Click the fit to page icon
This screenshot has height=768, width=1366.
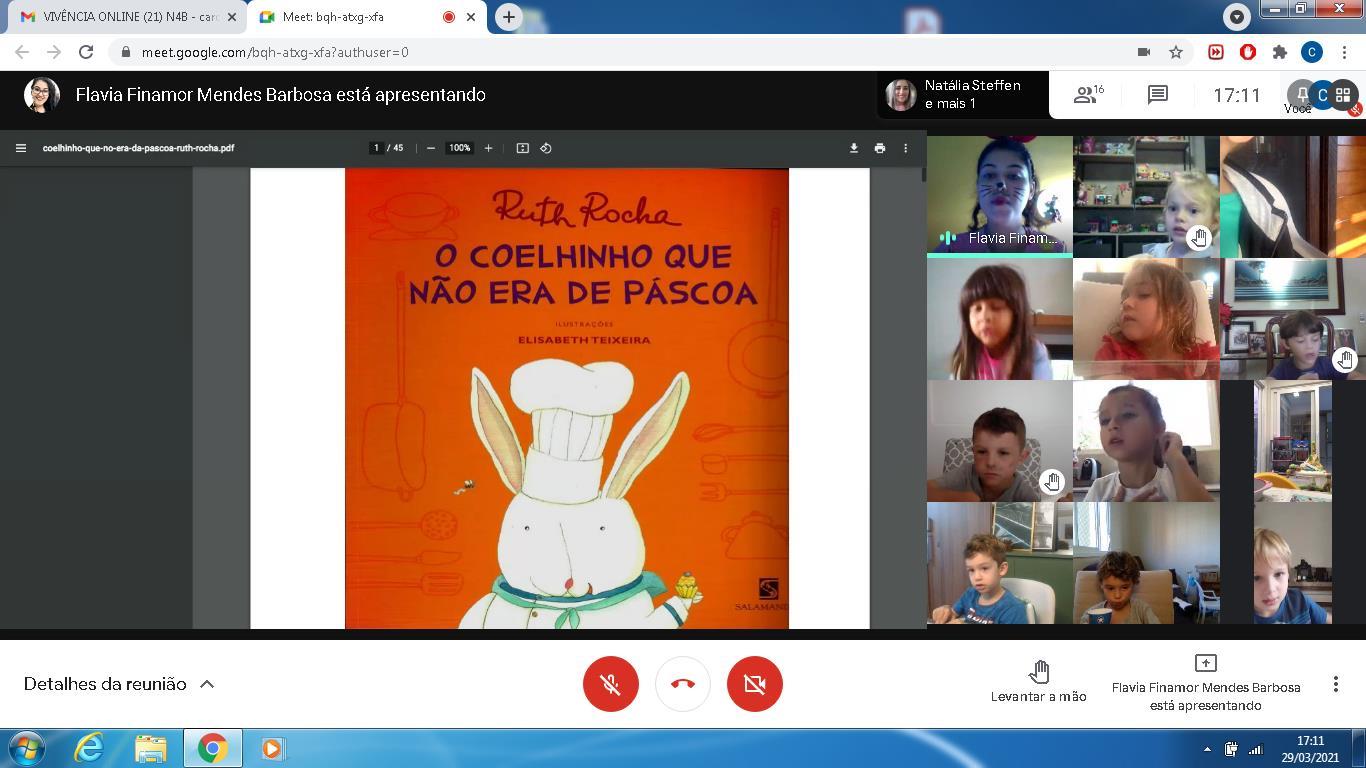pos(522,148)
